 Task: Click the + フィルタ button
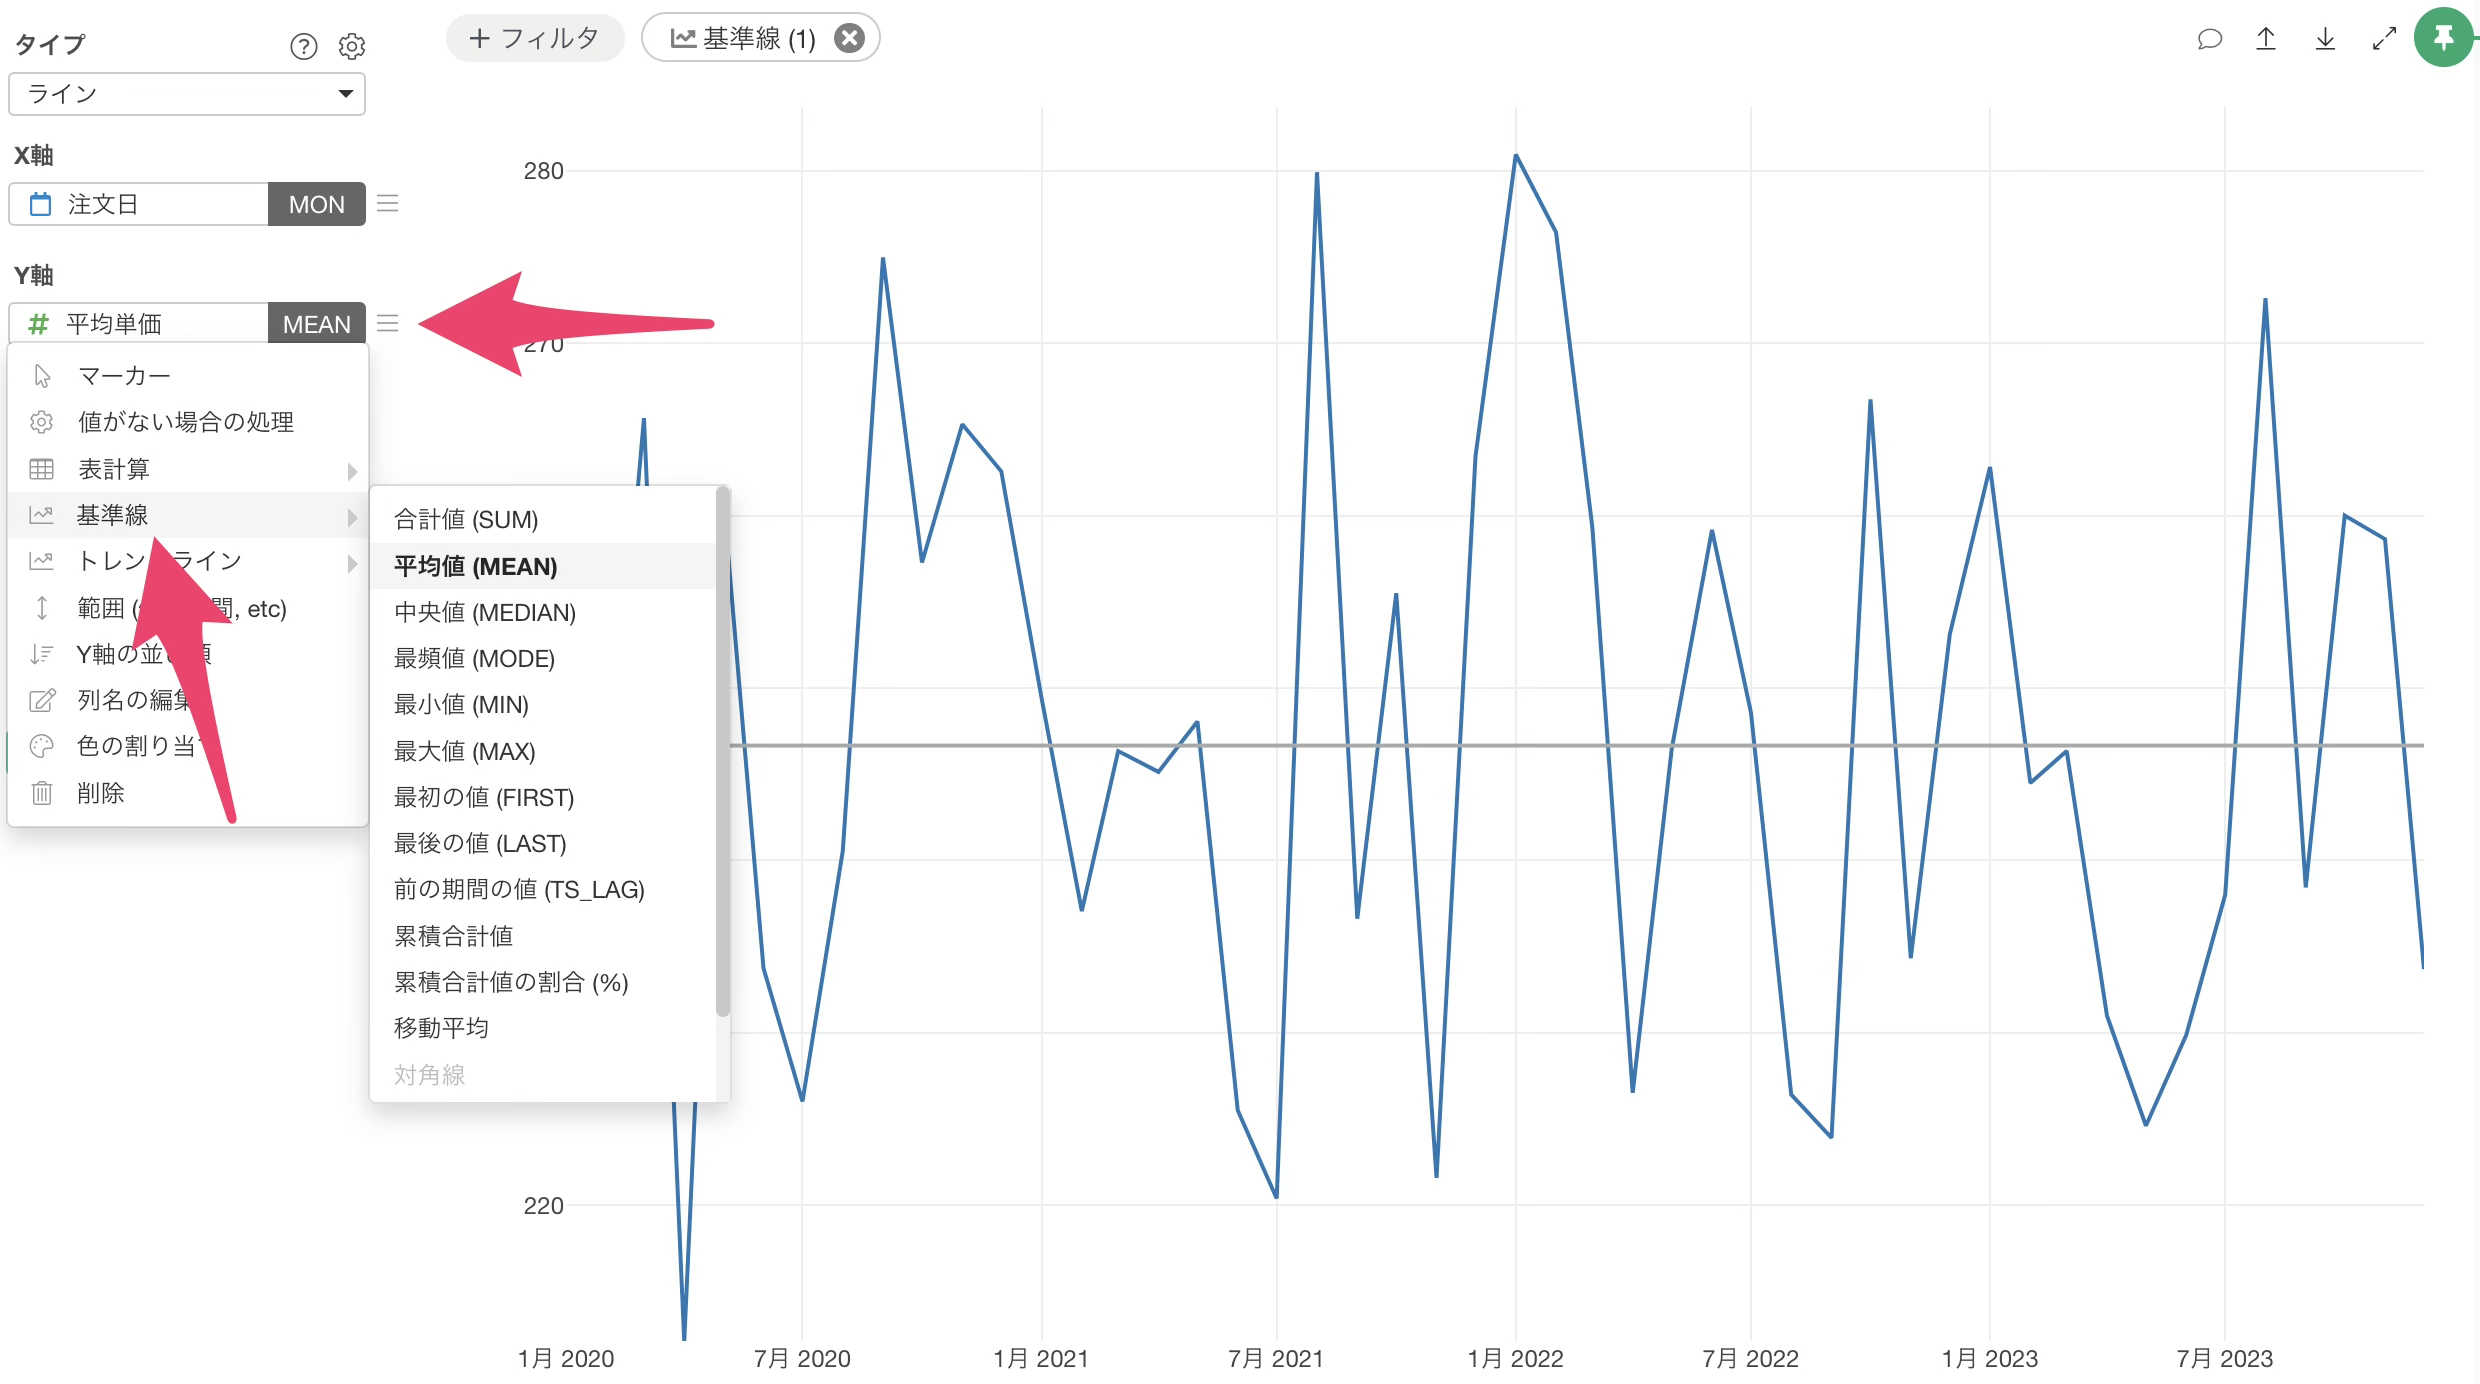pos(535,38)
